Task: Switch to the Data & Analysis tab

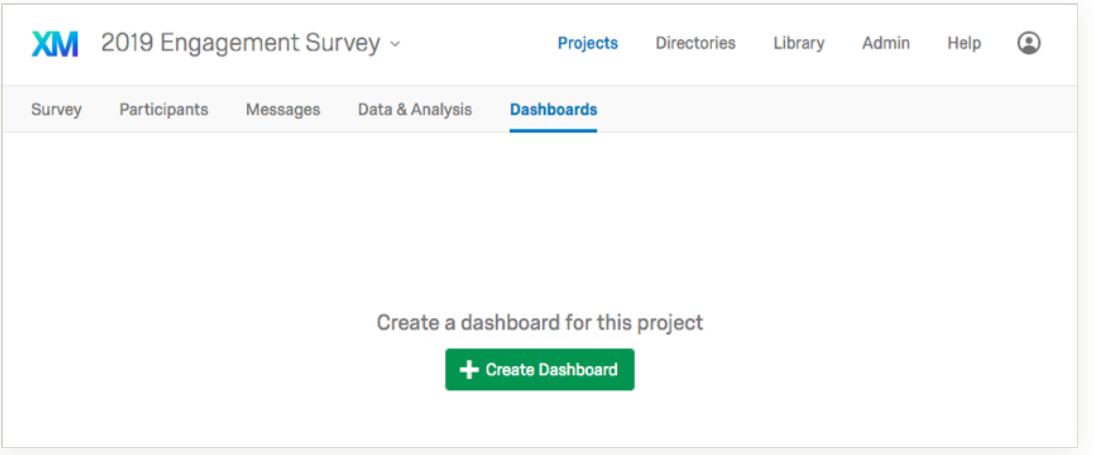Action: [415, 110]
